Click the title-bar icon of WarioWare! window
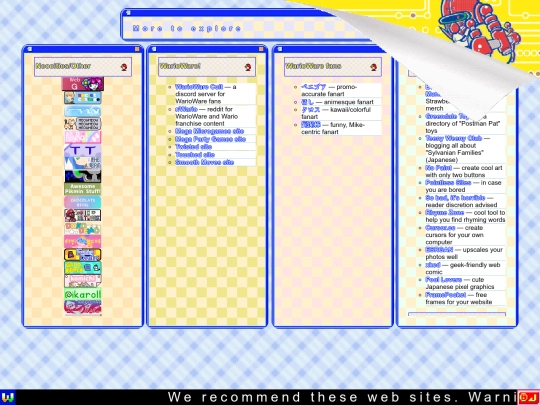Image resolution: width=540 pixels, height=405 pixels. [154, 49]
